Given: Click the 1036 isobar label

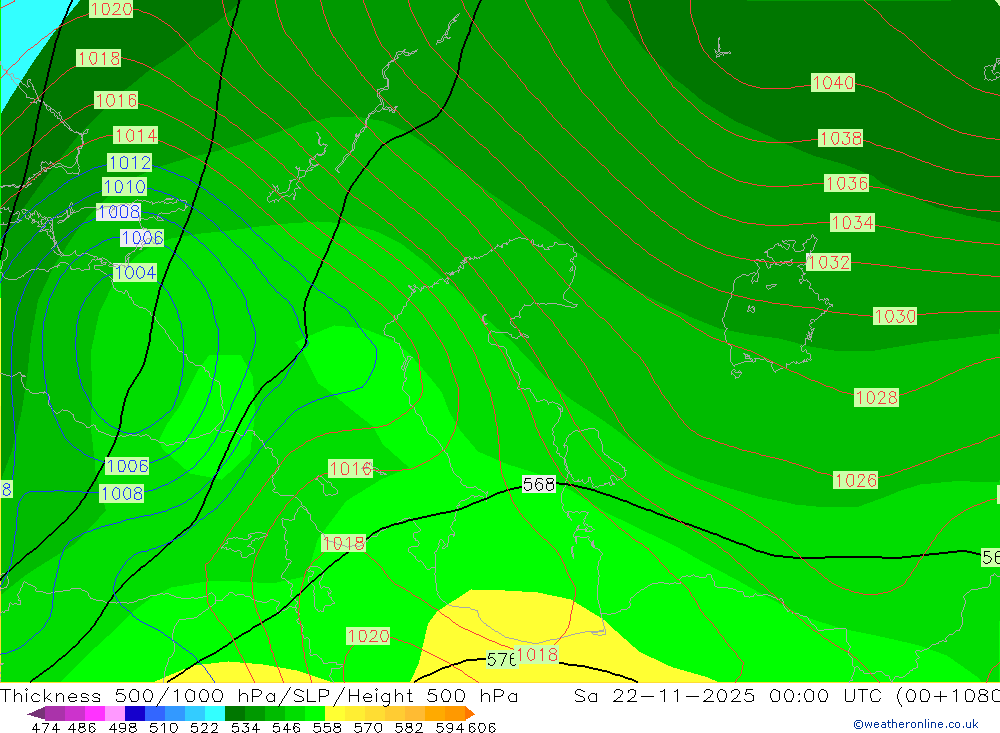Looking at the screenshot, I should point(847,183).
